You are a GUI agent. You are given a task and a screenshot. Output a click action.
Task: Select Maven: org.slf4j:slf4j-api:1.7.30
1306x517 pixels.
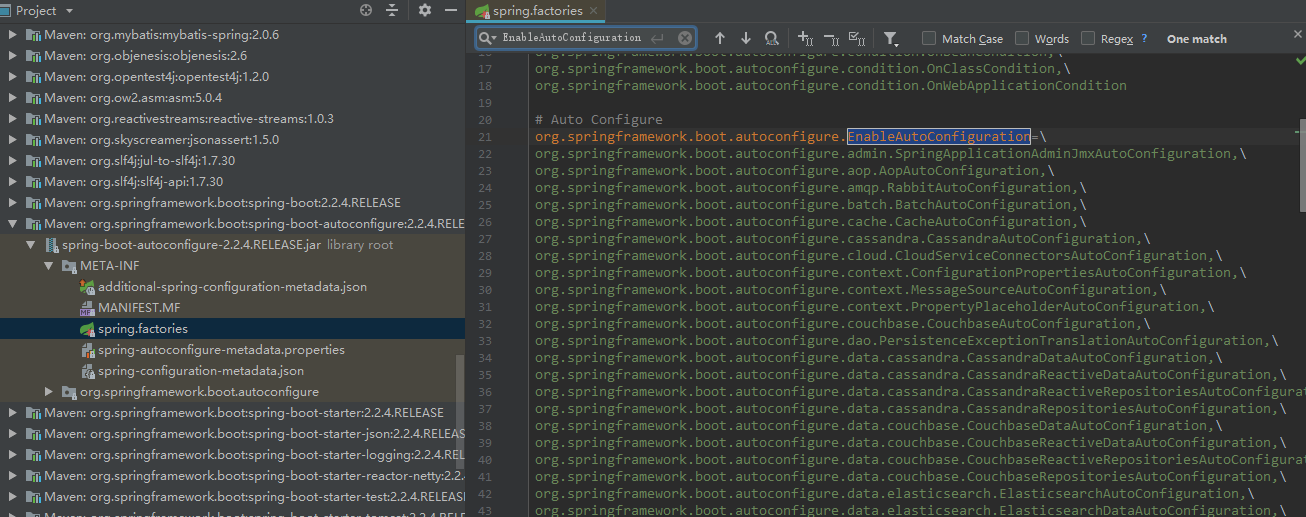[133, 182]
